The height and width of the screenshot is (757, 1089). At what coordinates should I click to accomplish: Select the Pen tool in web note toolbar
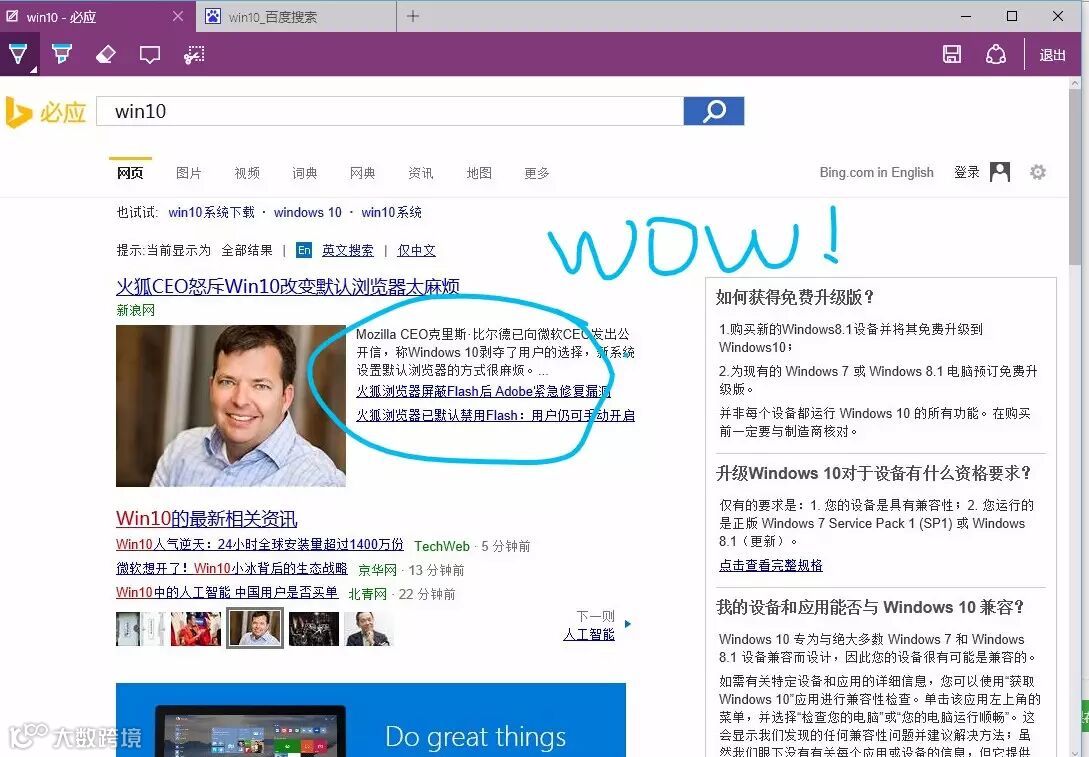[x=17, y=53]
